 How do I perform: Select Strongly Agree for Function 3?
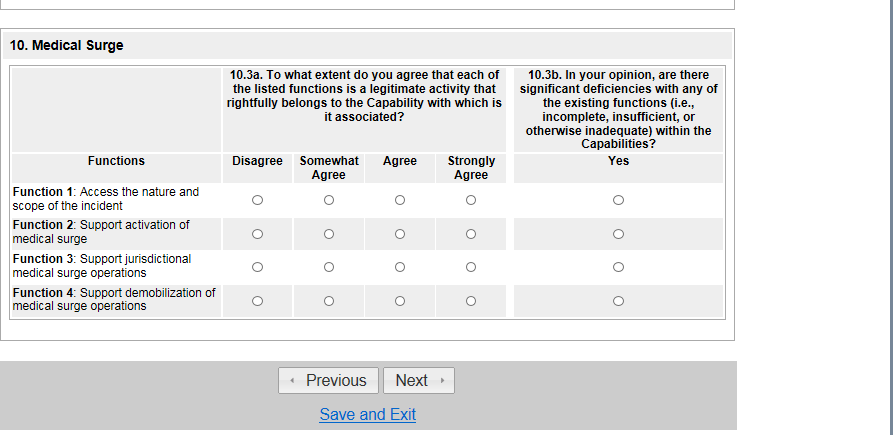click(x=471, y=267)
